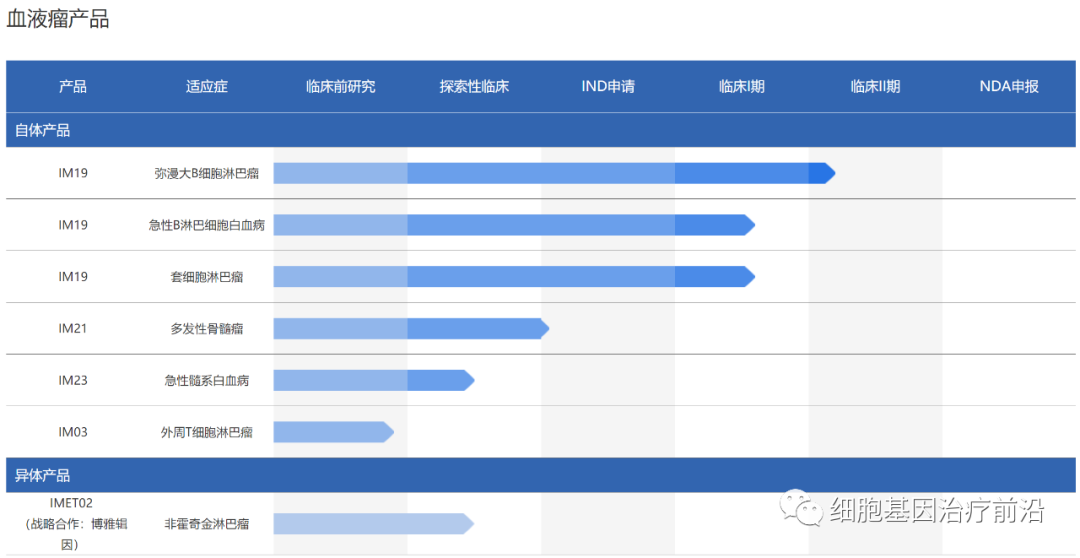This screenshot has height=558, width=1080.
Task: Click the IM03 外周T细胞淋巴瘤 progress bar
Action: pyautogui.click(x=333, y=432)
